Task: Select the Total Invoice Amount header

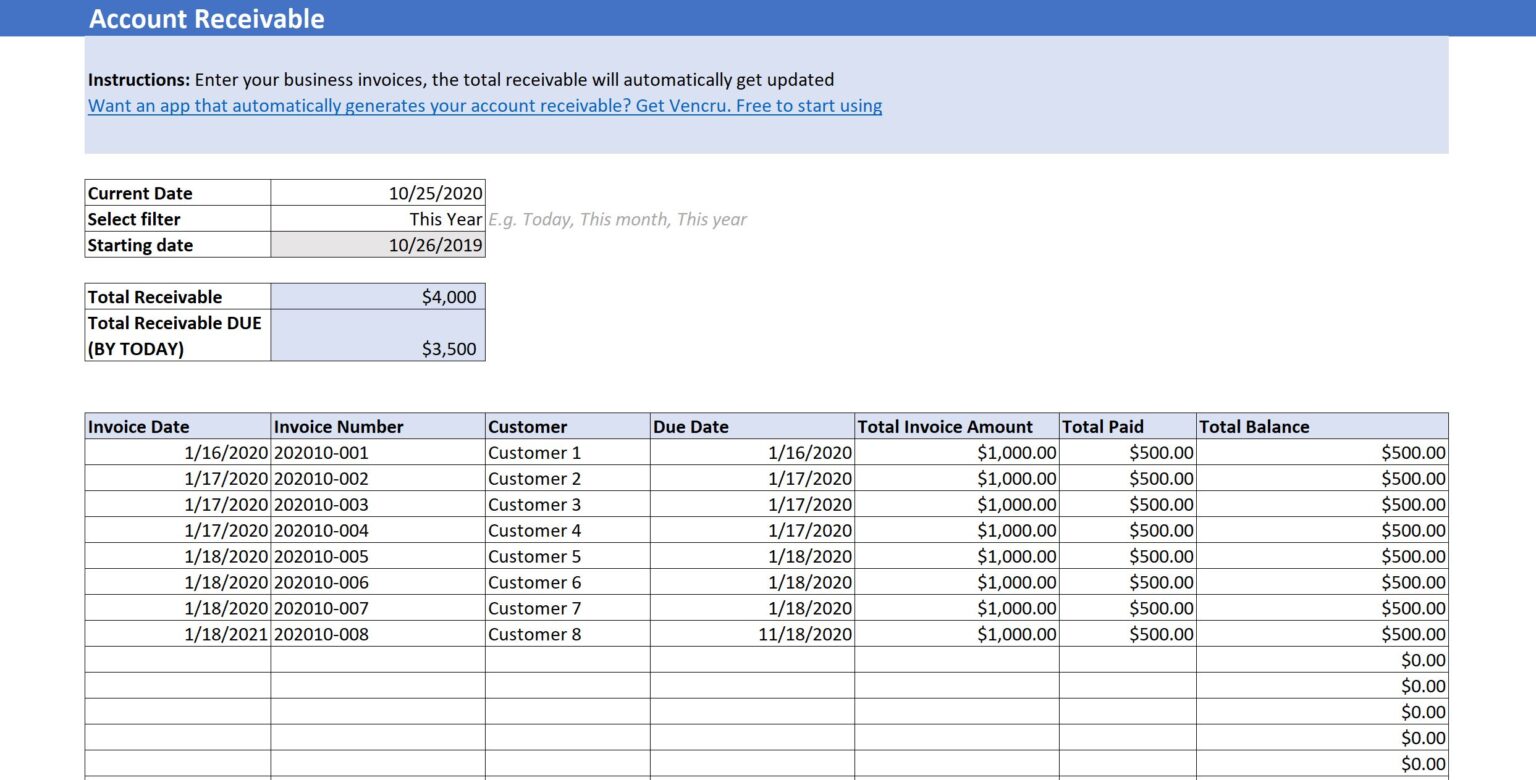Action: [945, 426]
